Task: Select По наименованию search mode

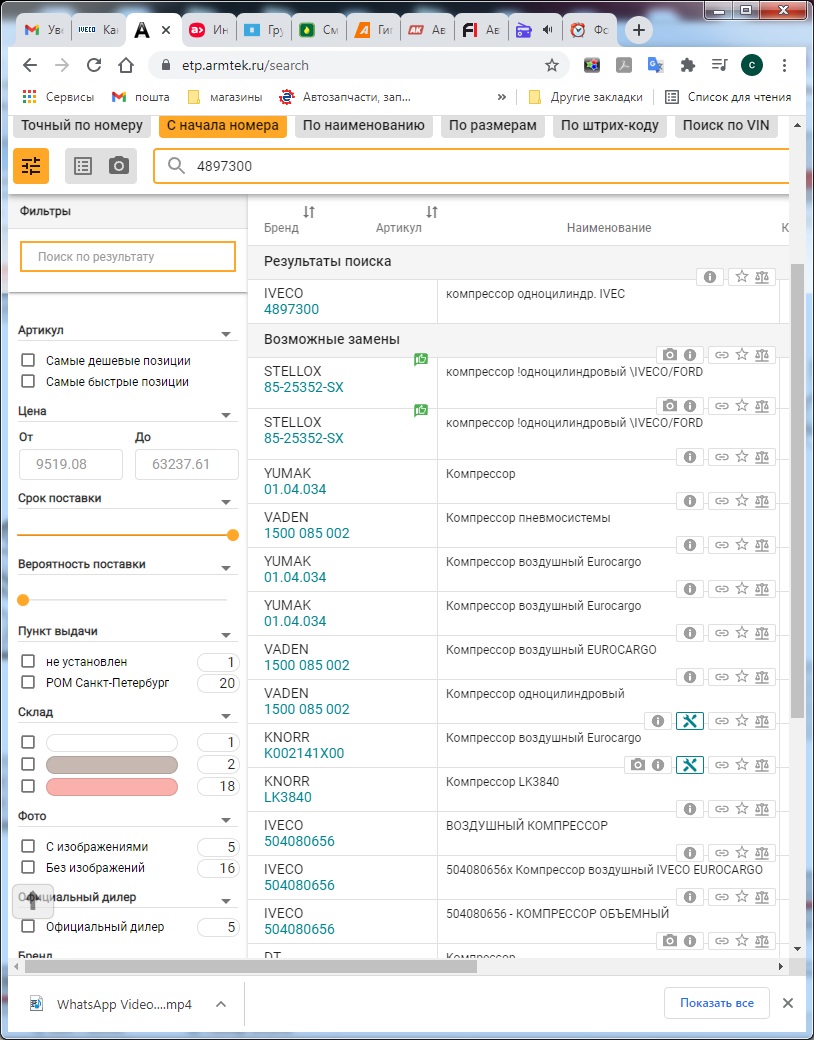Action: [364, 125]
